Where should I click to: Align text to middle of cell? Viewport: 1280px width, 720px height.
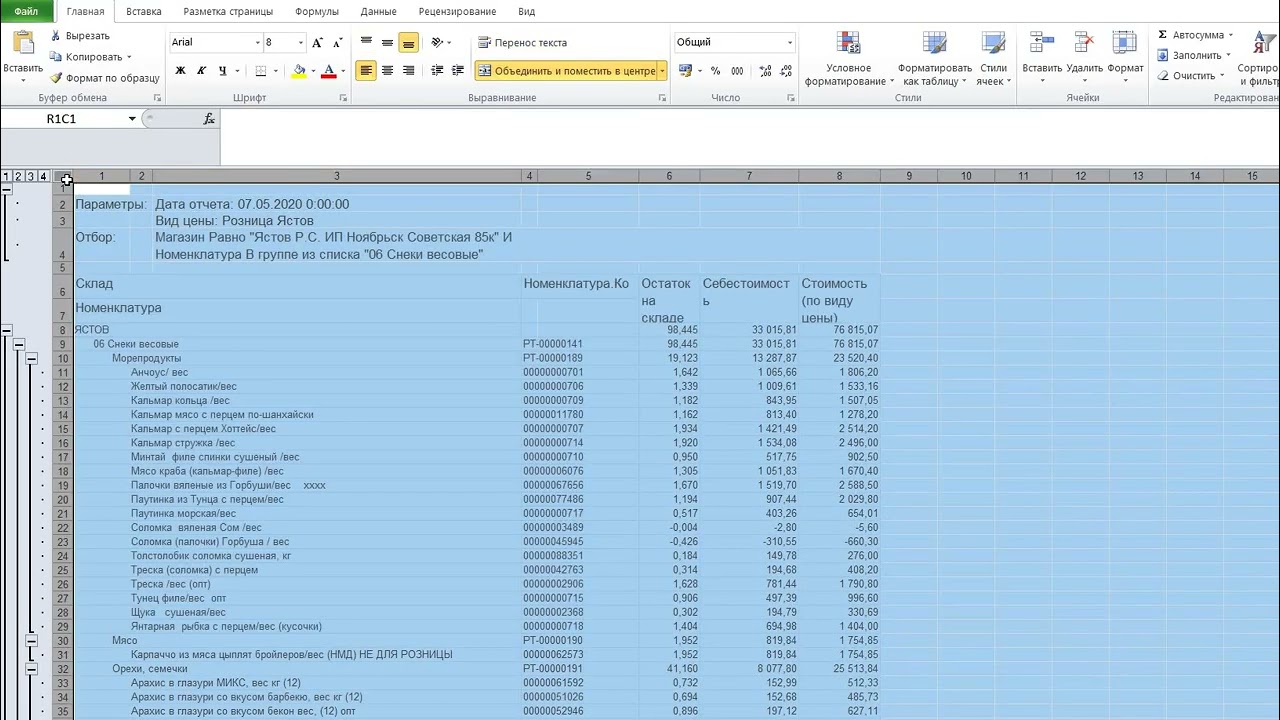(x=387, y=42)
